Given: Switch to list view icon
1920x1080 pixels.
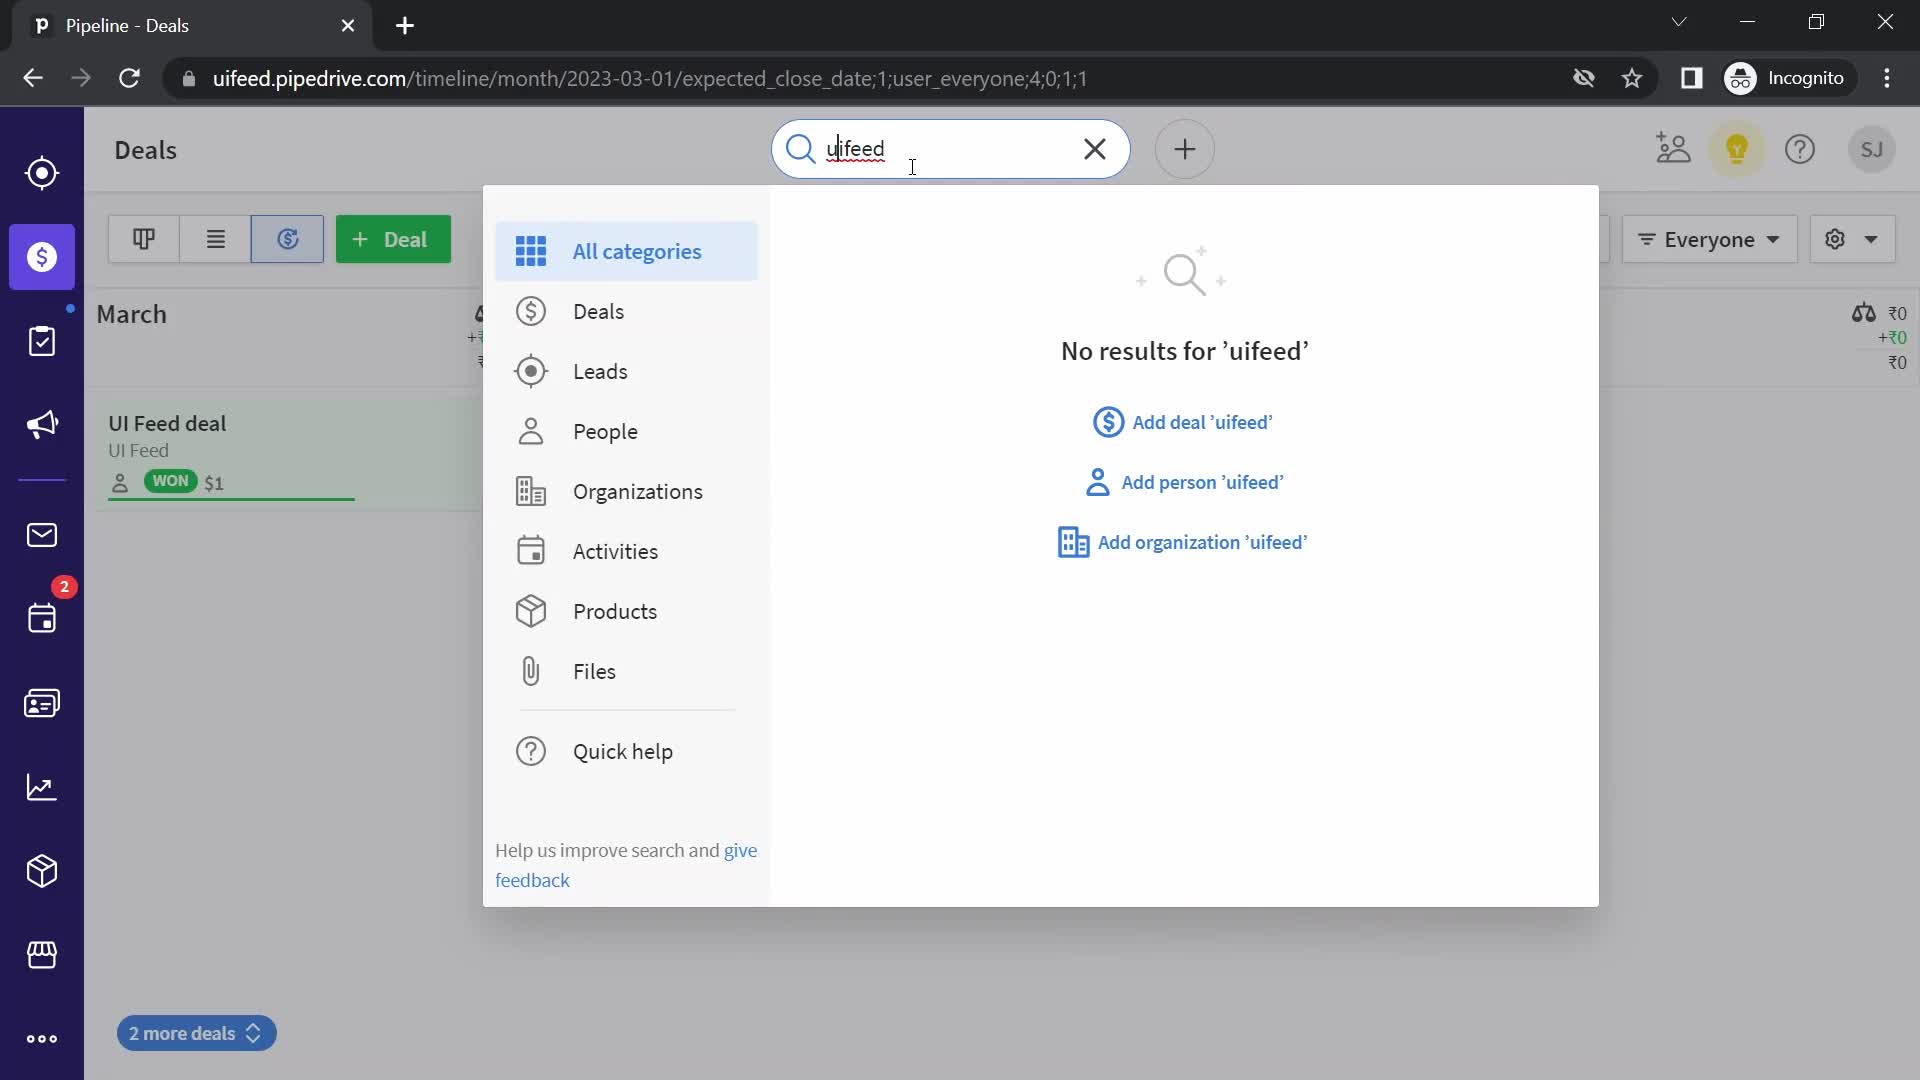Looking at the screenshot, I should coord(215,239).
